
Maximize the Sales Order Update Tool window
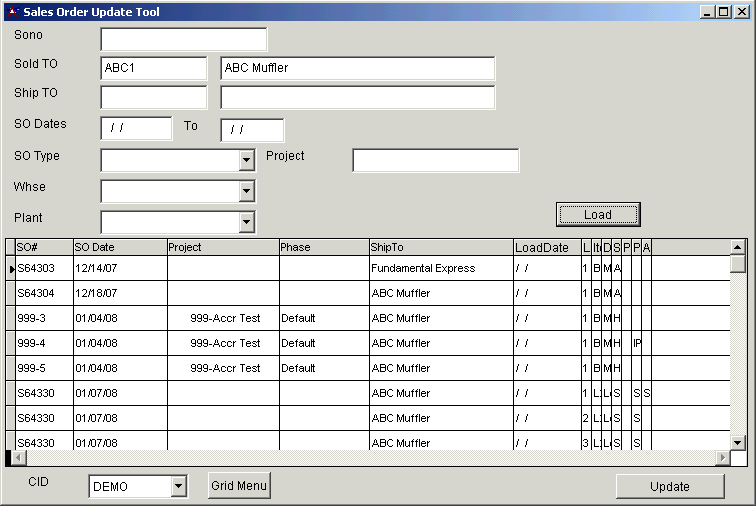(x=724, y=12)
